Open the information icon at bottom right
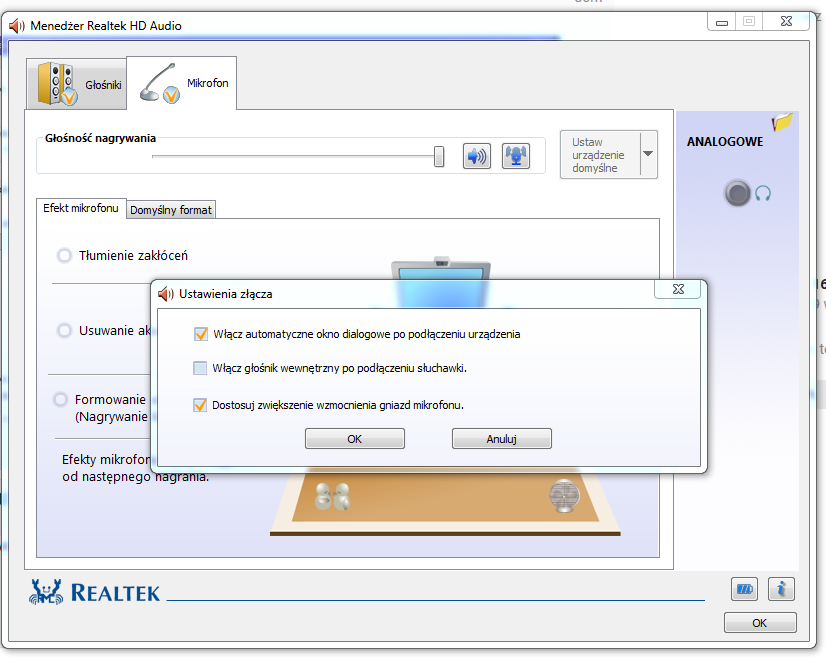This screenshot has width=826, height=671. tap(781, 589)
